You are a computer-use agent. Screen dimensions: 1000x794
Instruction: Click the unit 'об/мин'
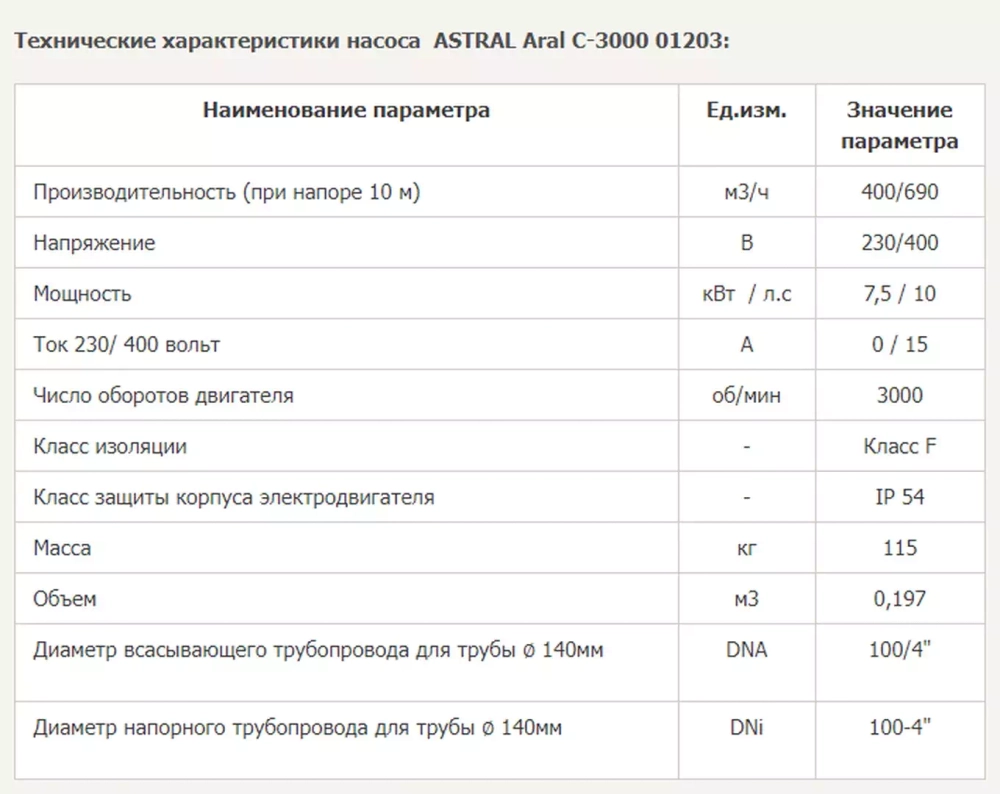coord(746,396)
